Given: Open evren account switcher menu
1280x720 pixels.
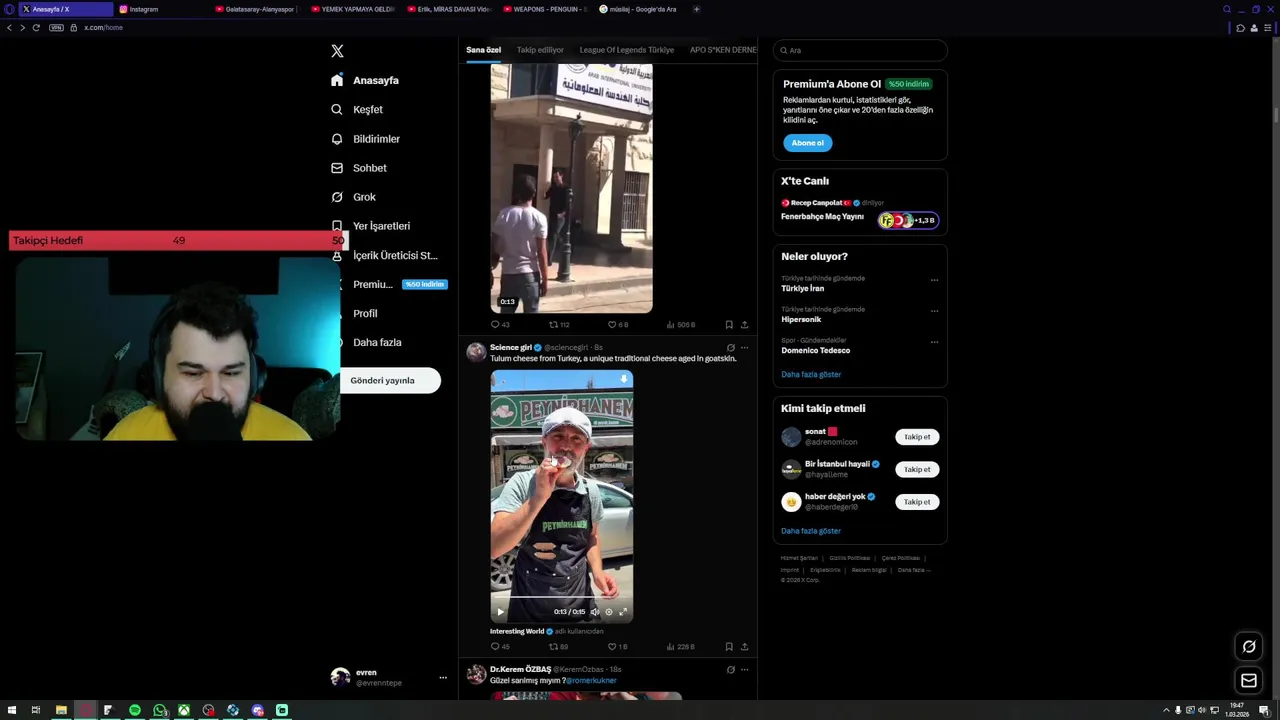Looking at the screenshot, I should pyautogui.click(x=389, y=677).
